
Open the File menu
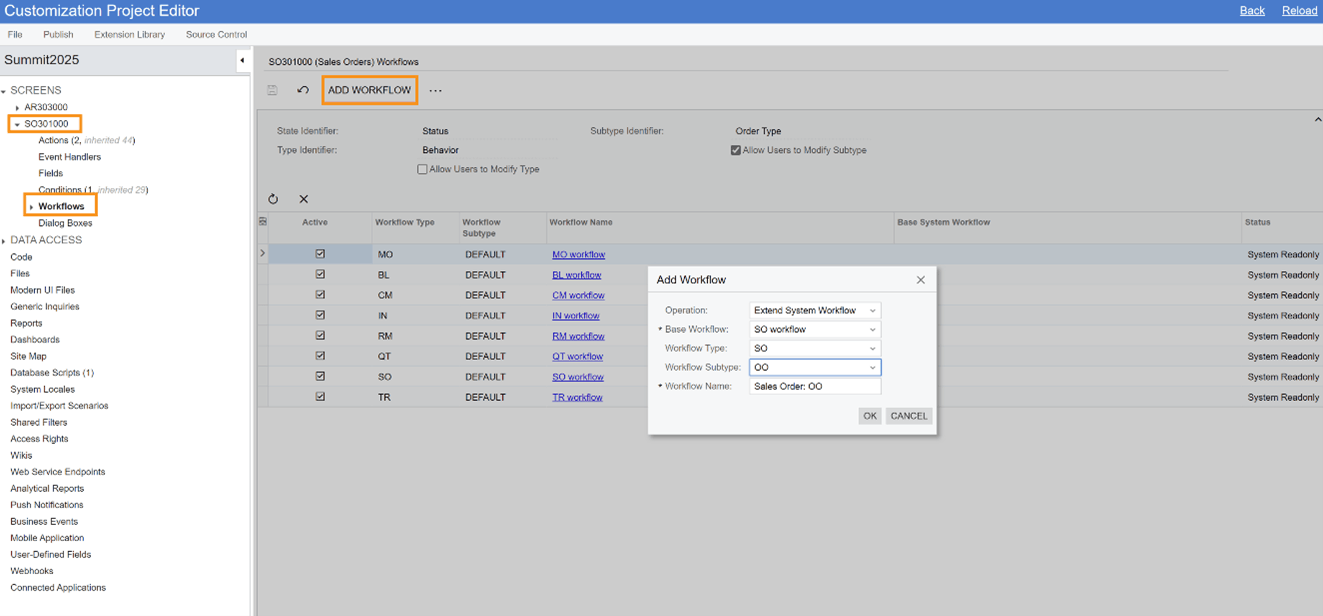pos(15,35)
